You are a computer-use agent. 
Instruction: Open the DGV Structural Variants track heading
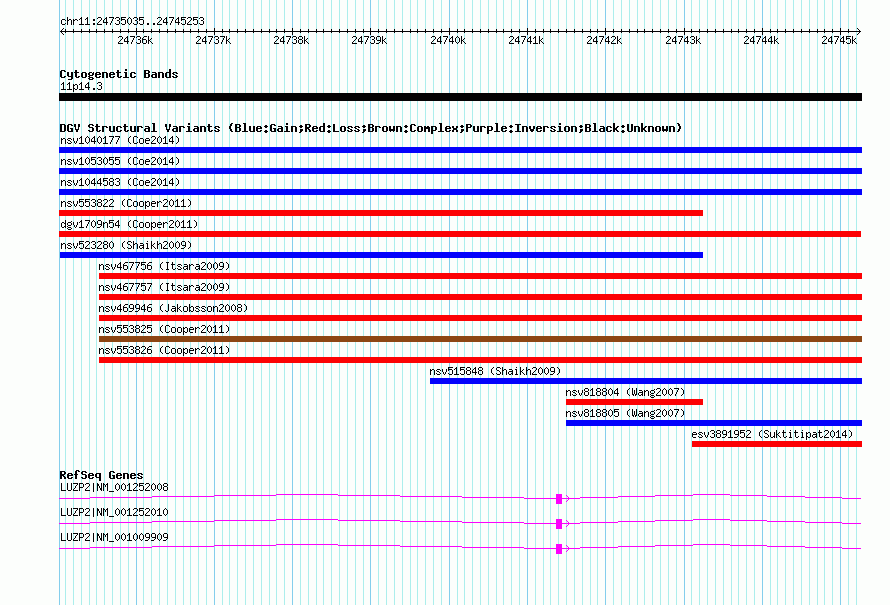[x=370, y=128]
